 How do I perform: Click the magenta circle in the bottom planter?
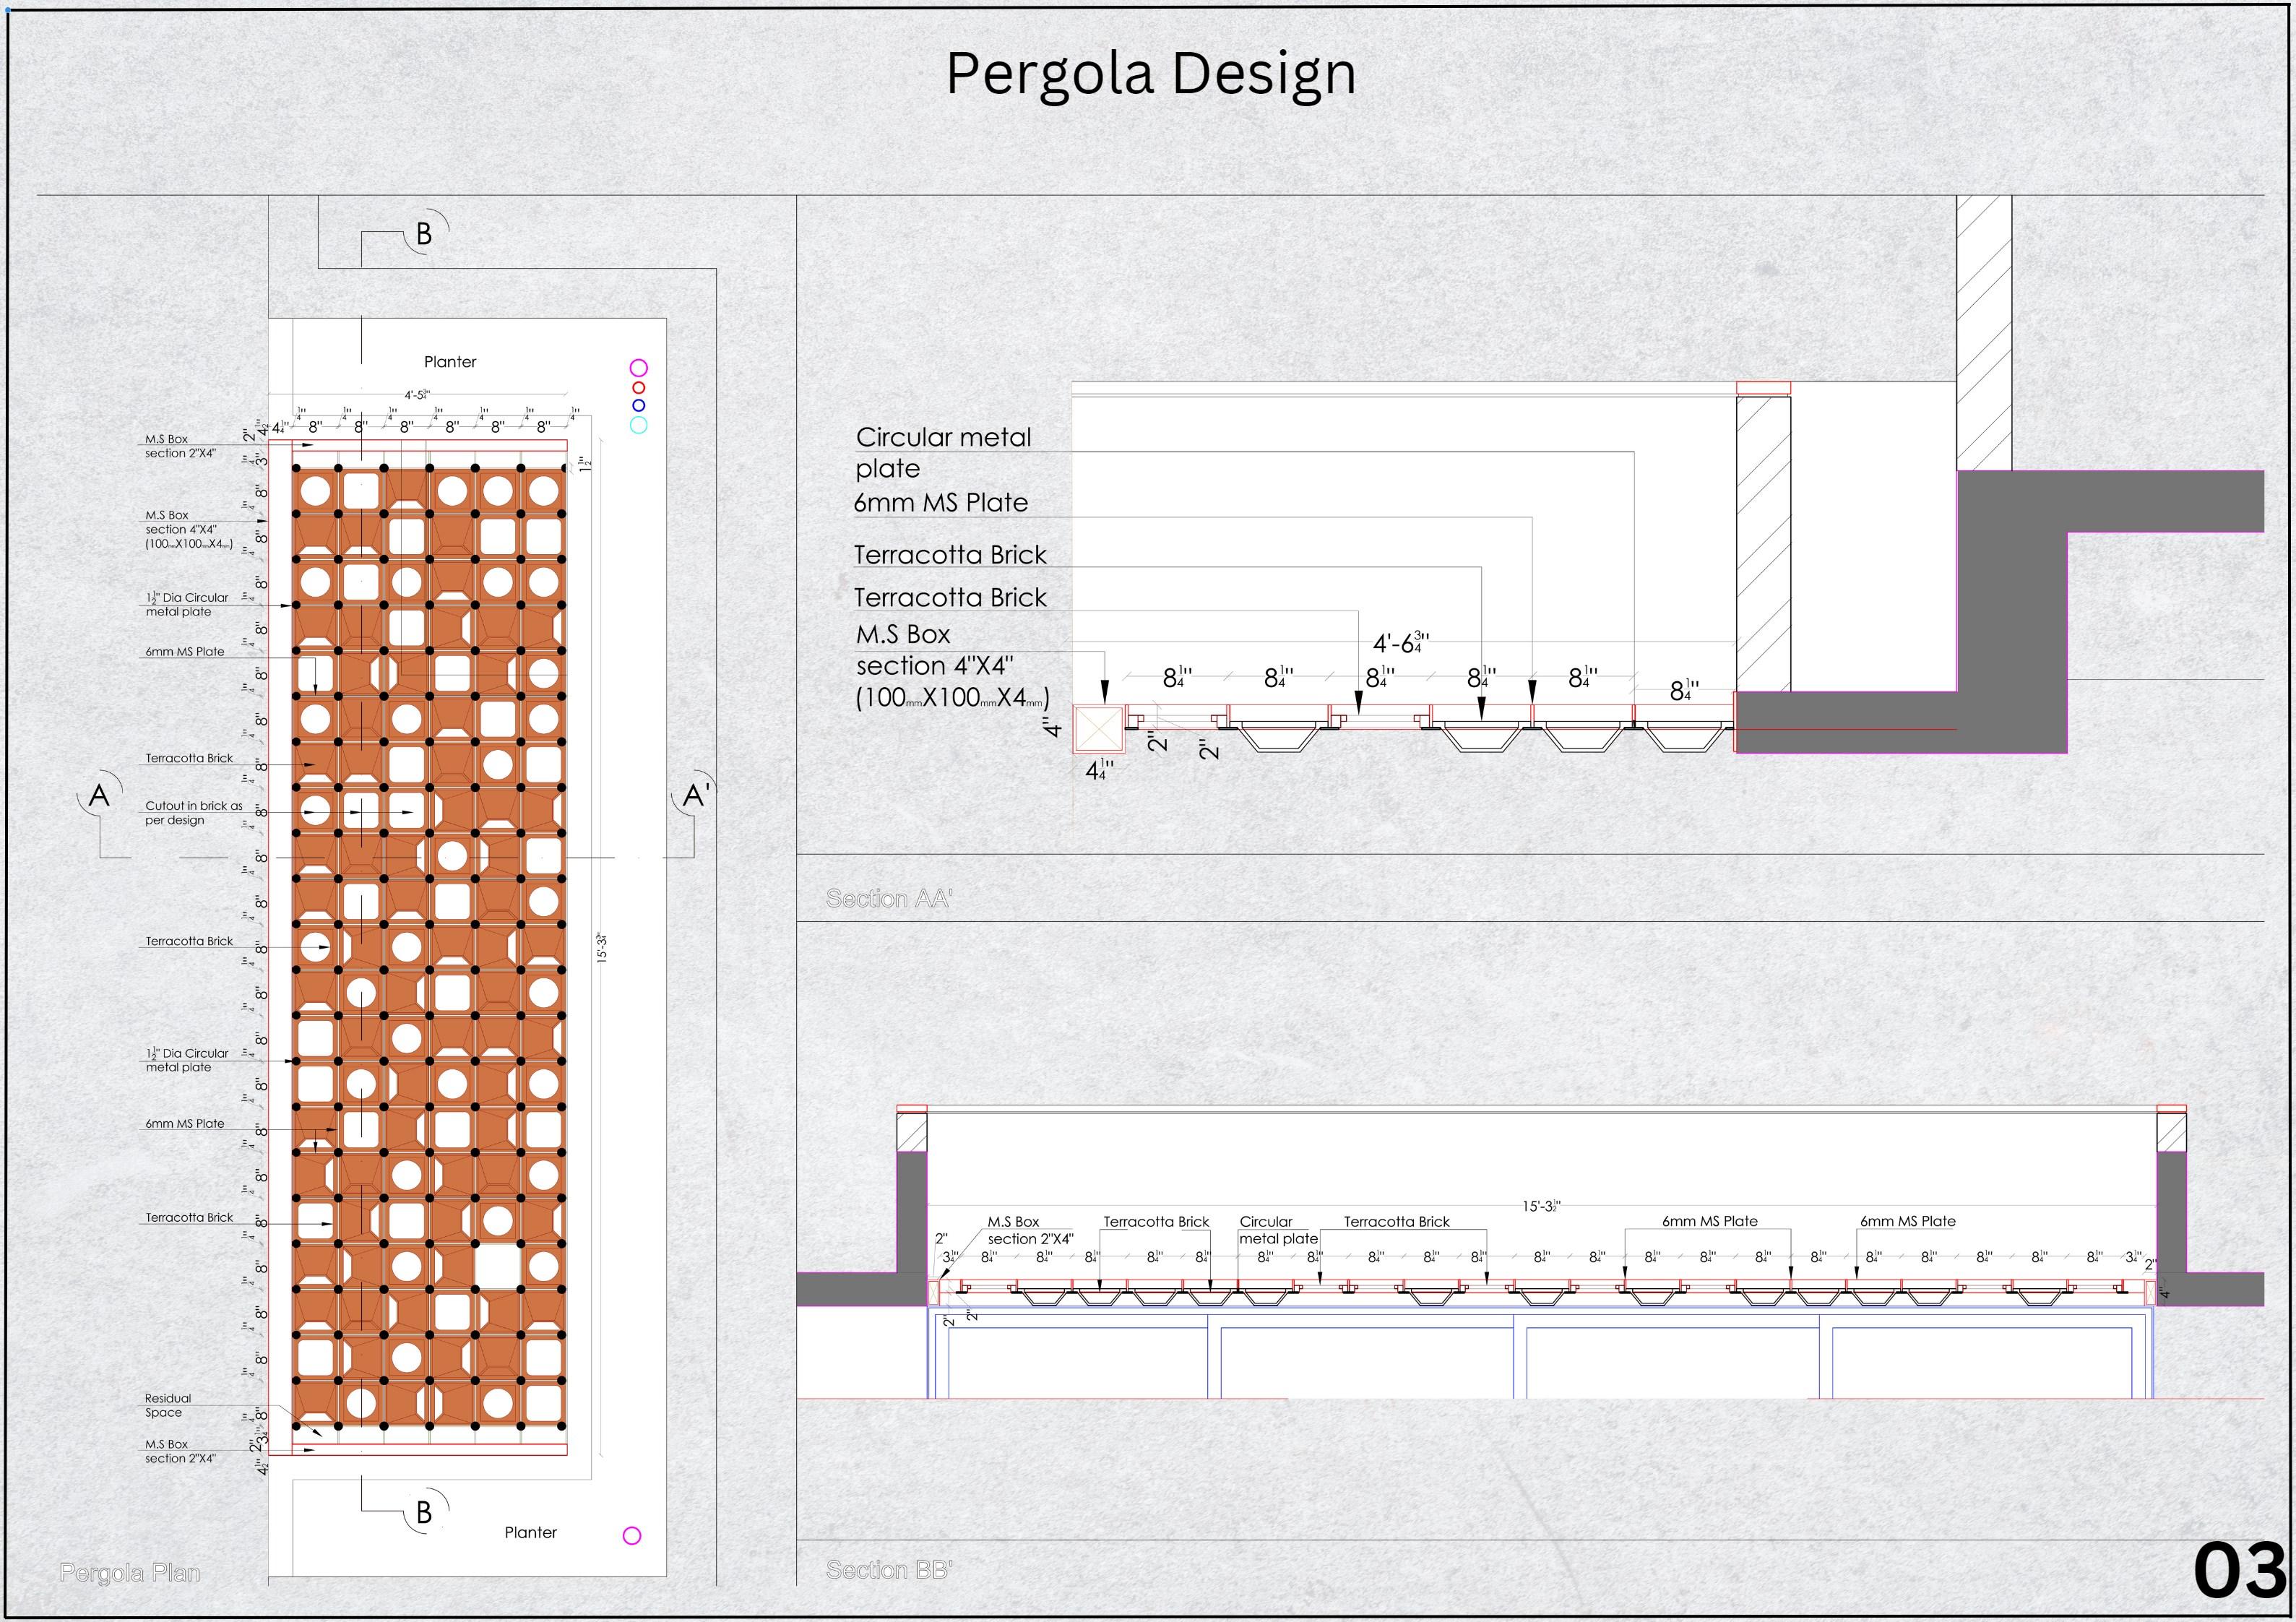coord(632,1535)
